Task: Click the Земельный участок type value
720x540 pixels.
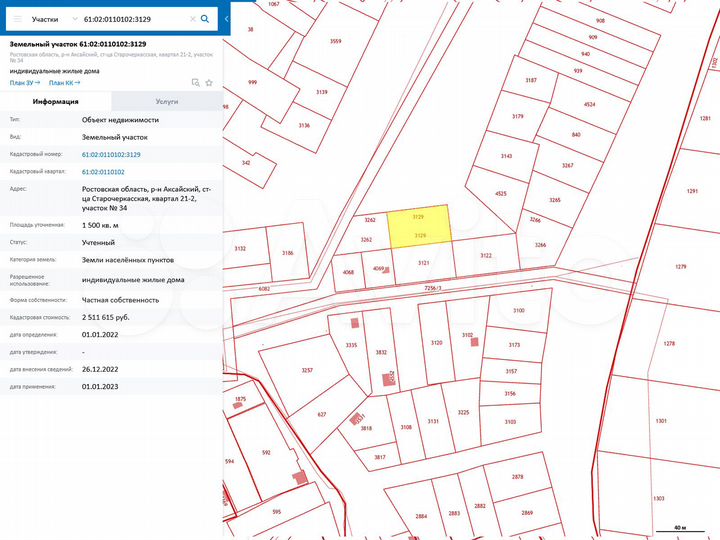Action: [x=115, y=137]
